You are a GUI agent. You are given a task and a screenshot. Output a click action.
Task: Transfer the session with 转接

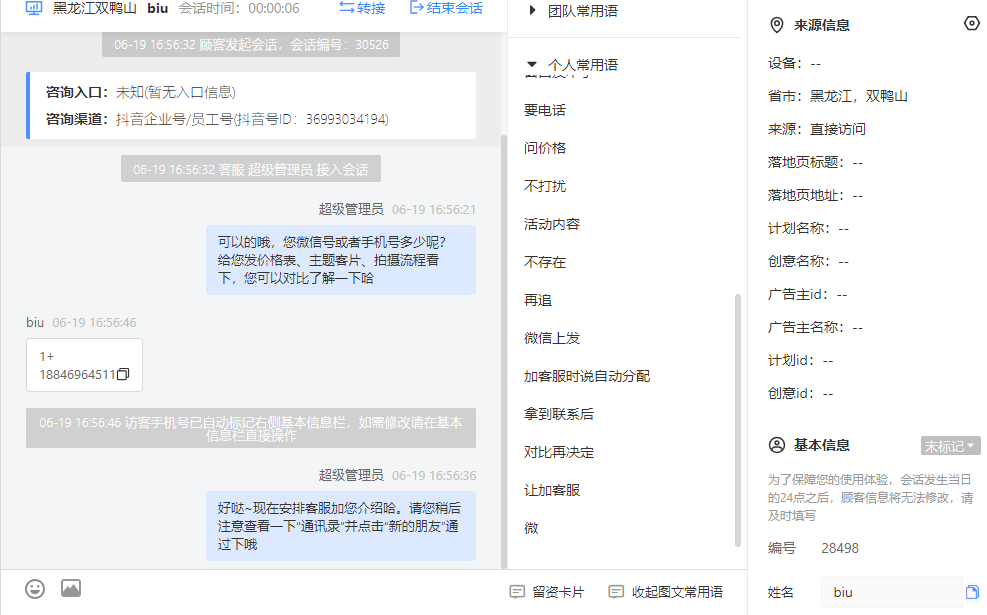point(363,8)
